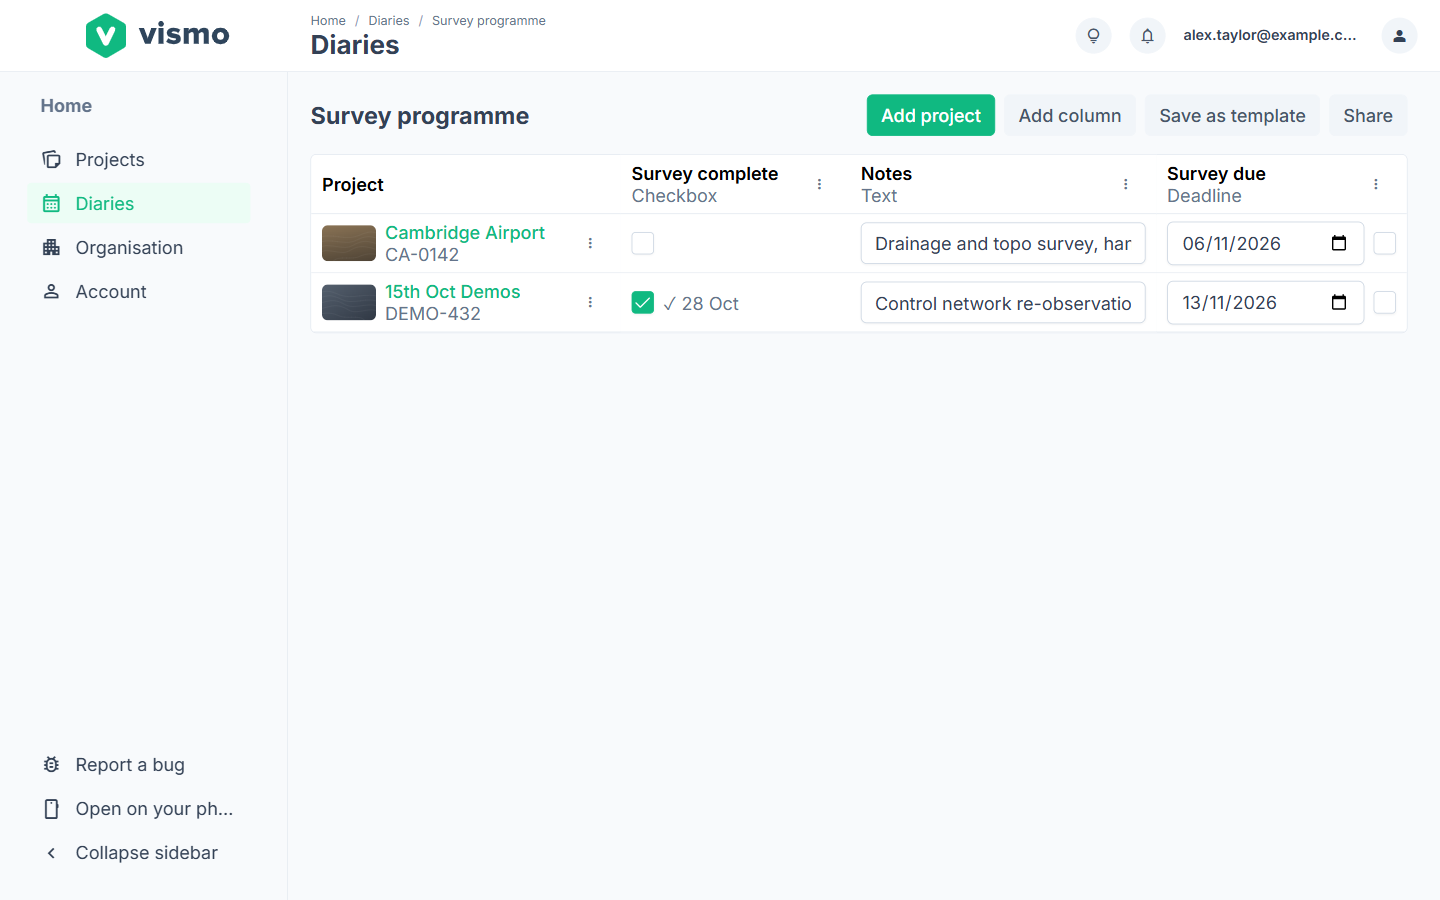
Task: Click the 15th Oct Demos project thumbnail
Action: (349, 302)
